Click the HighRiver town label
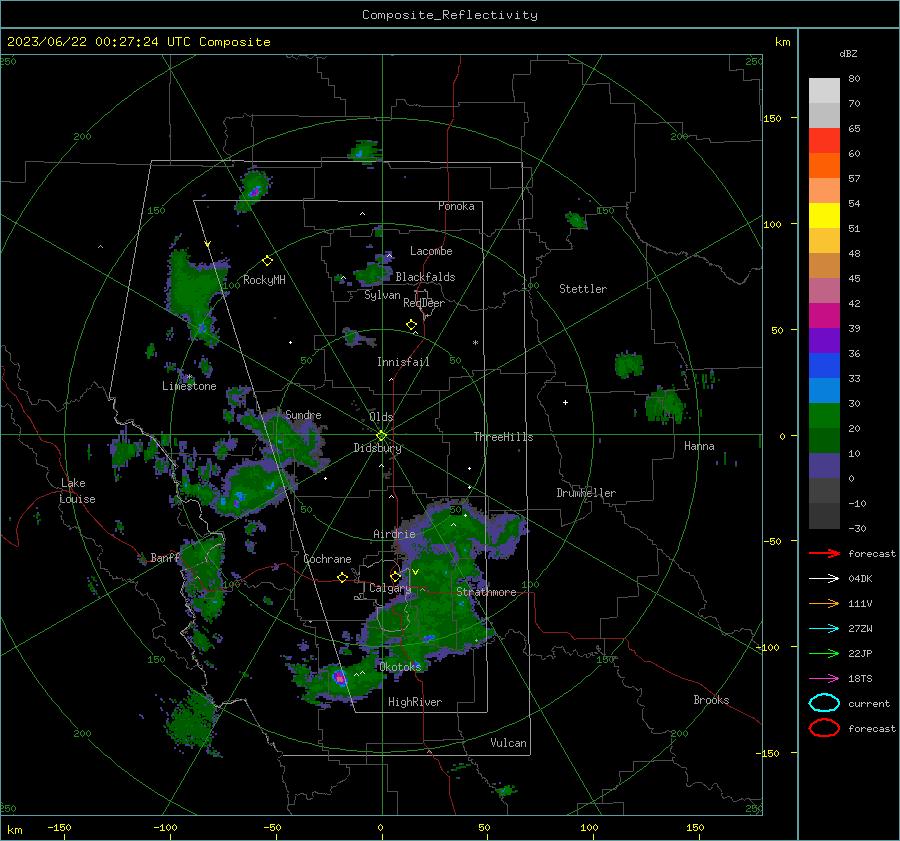The height and width of the screenshot is (841, 900). (x=415, y=702)
